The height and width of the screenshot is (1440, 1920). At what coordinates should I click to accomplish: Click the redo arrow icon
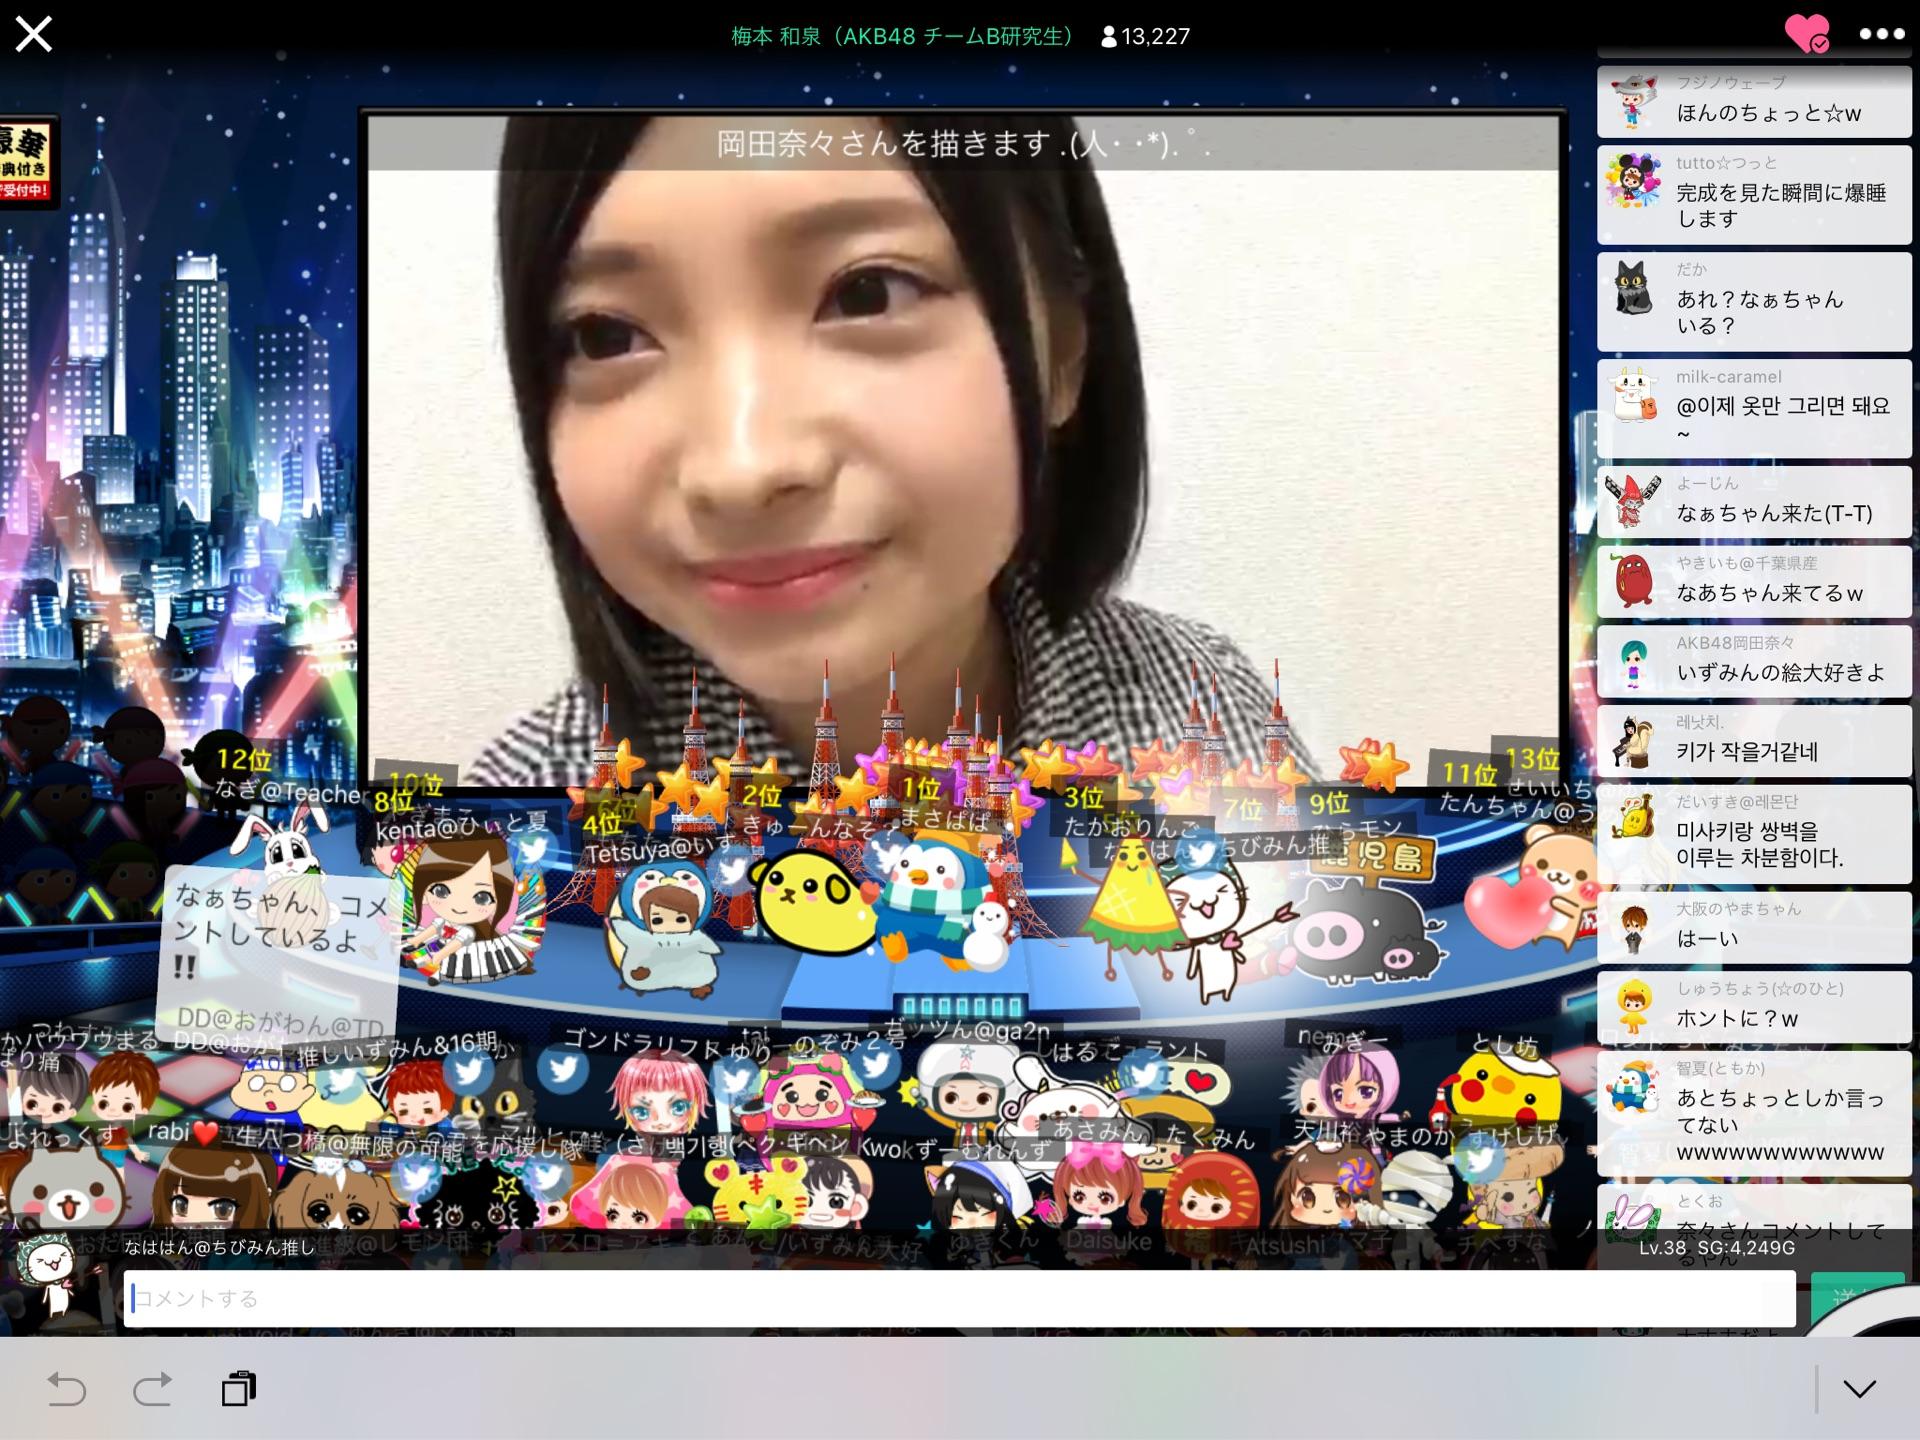152,1389
